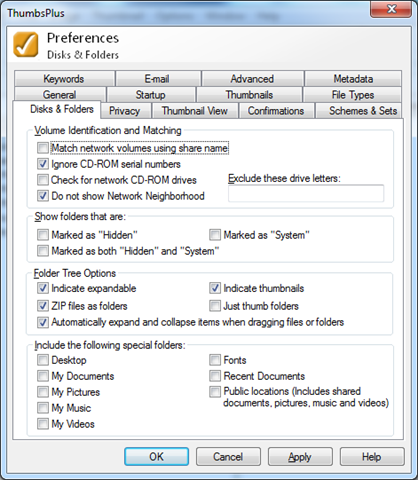Screen dimensions: 418x480
Task: Go to the Schemes & Sets tab
Action: [x=359, y=111]
